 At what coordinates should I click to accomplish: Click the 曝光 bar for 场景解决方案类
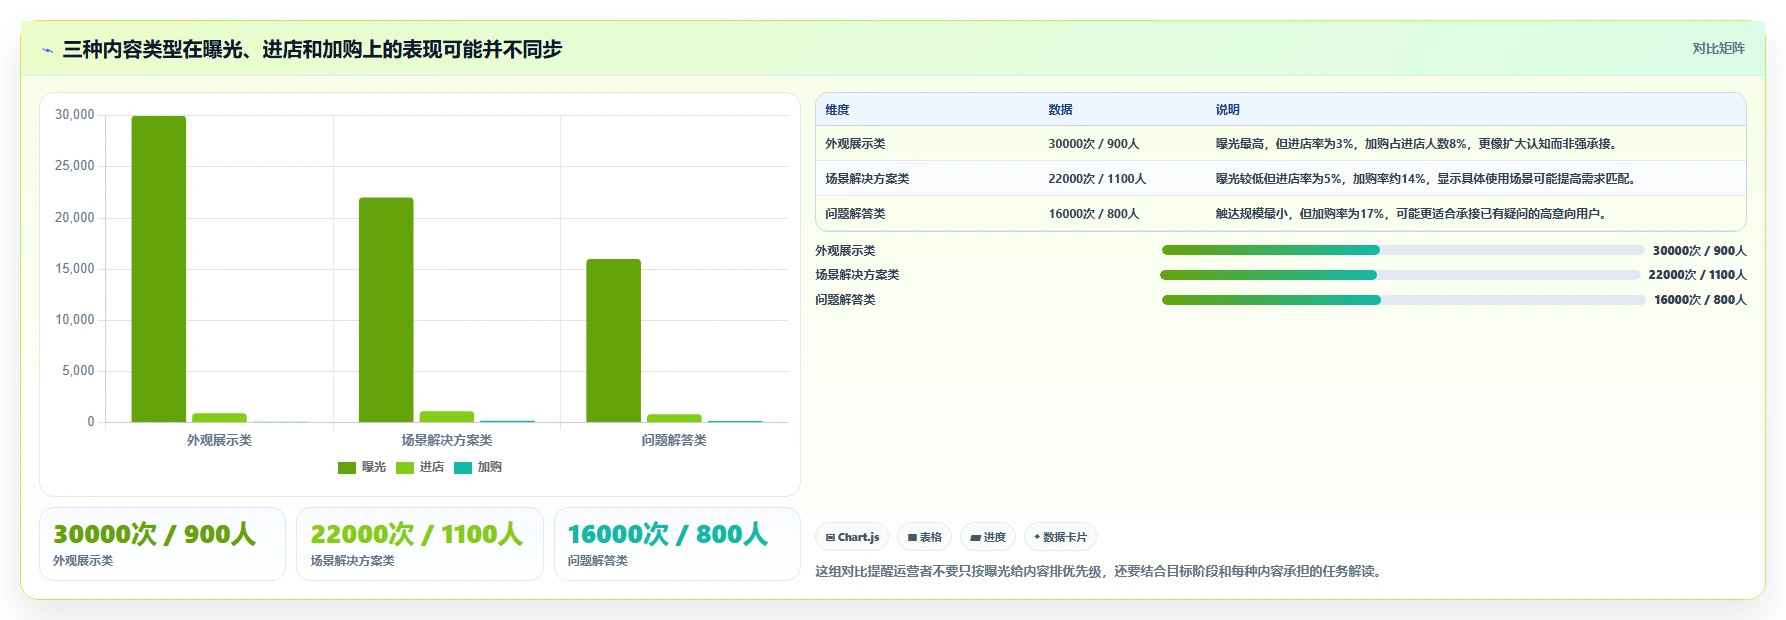(x=386, y=310)
